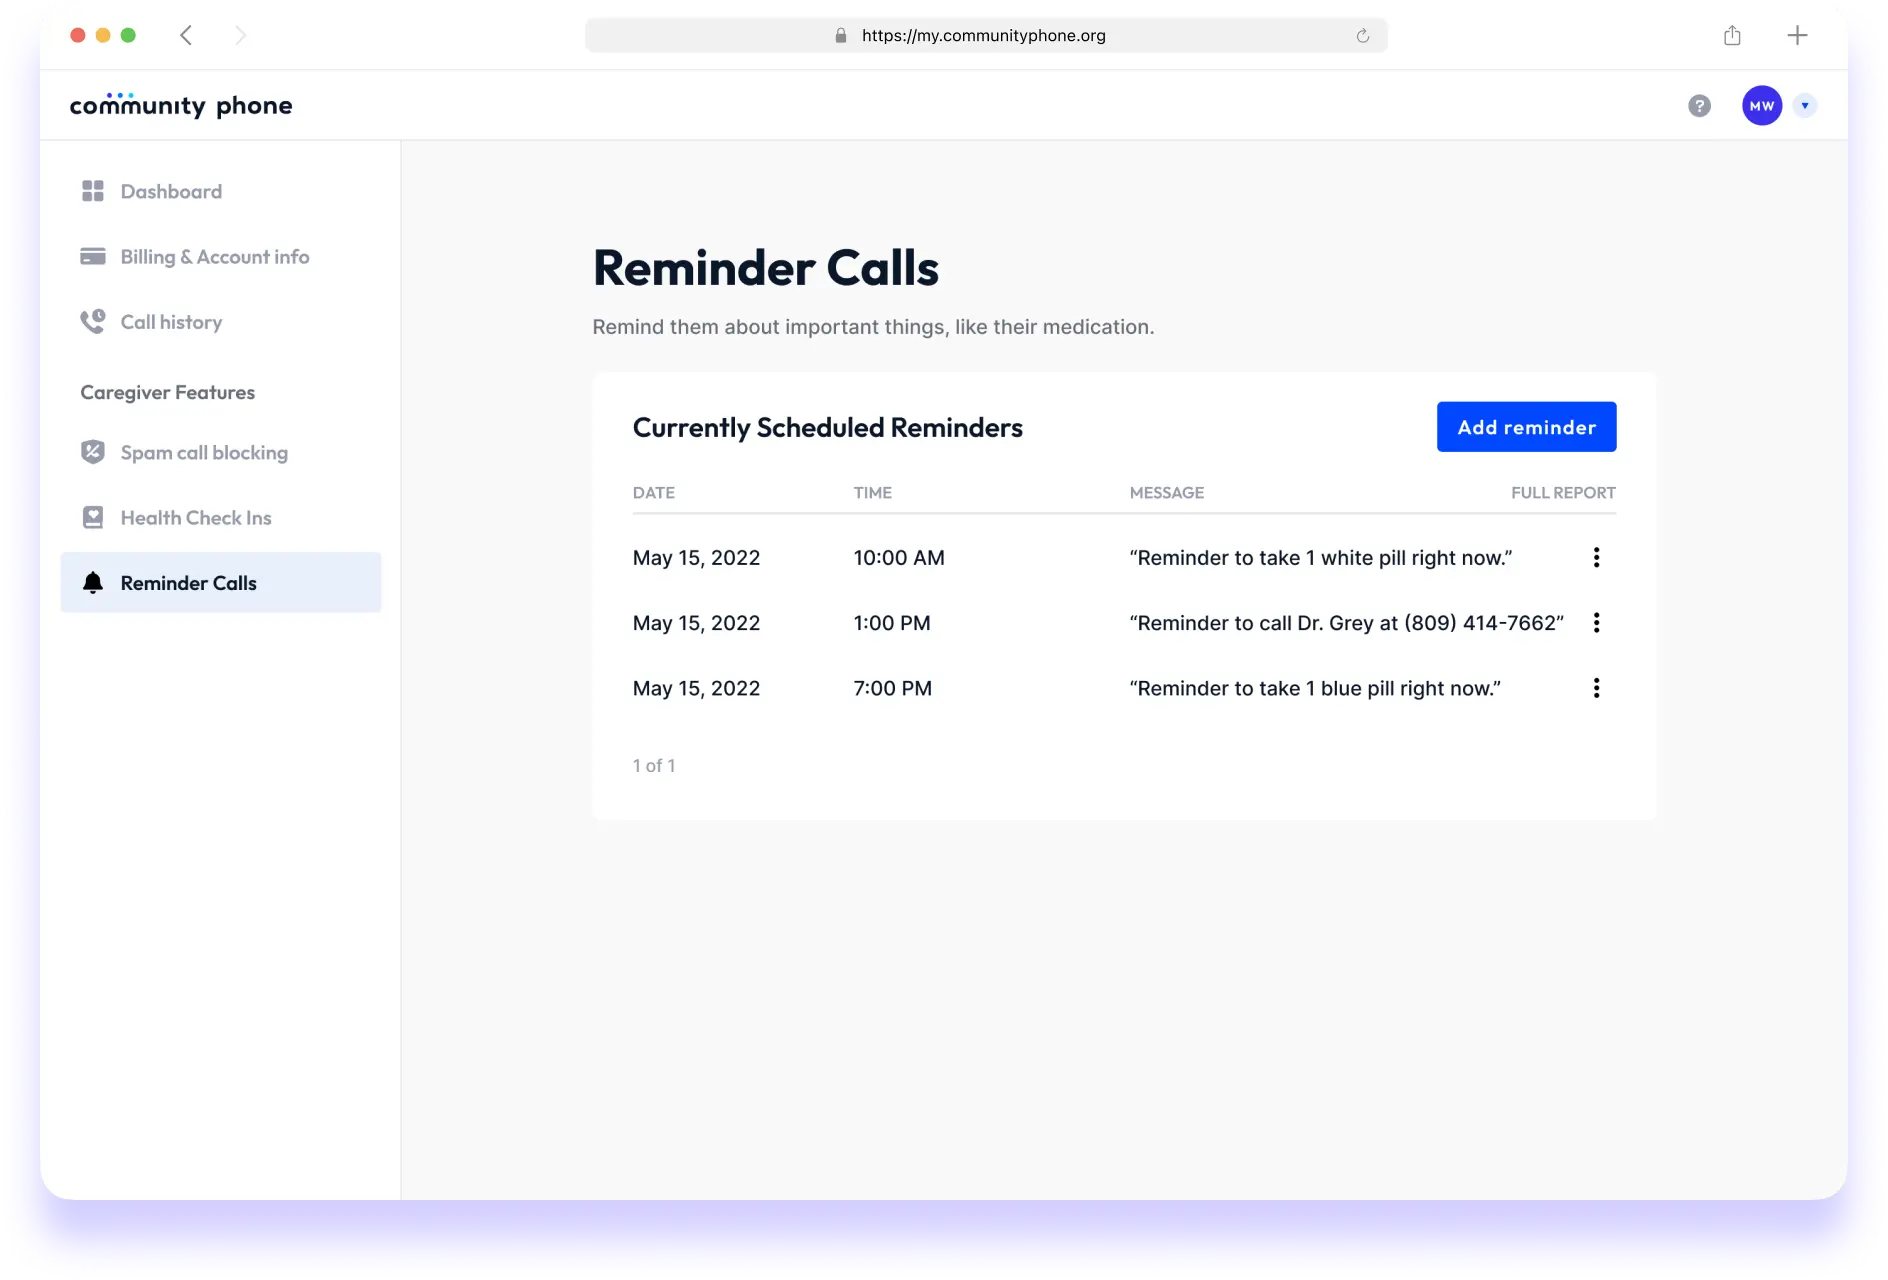Screen dimensions: 1888x1280
Task: Go to Call history in sidebar
Action: click(171, 322)
